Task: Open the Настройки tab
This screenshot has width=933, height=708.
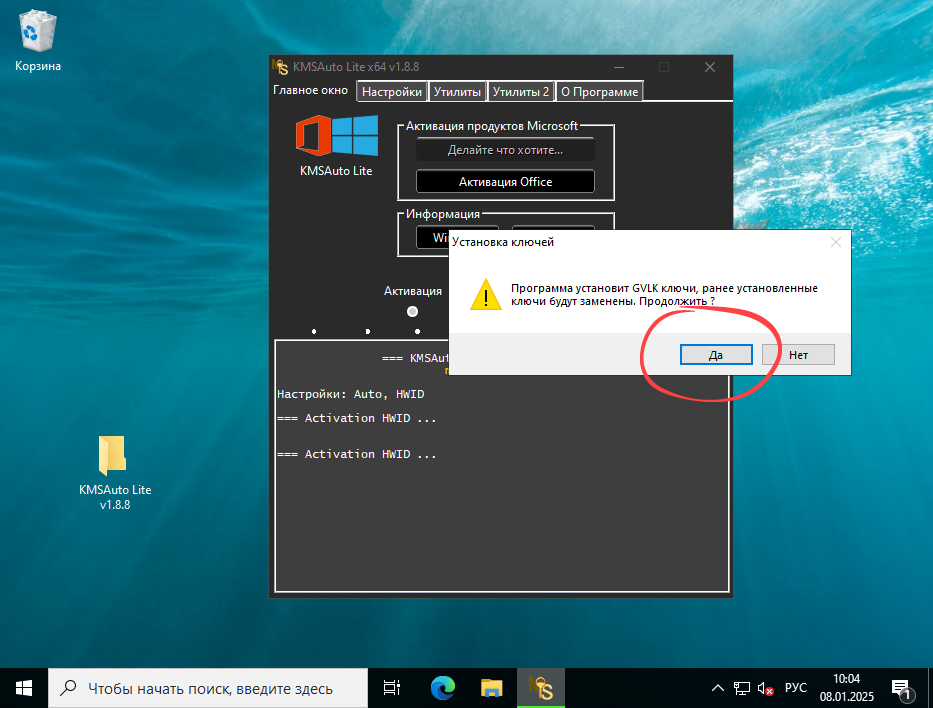Action: click(x=392, y=92)
